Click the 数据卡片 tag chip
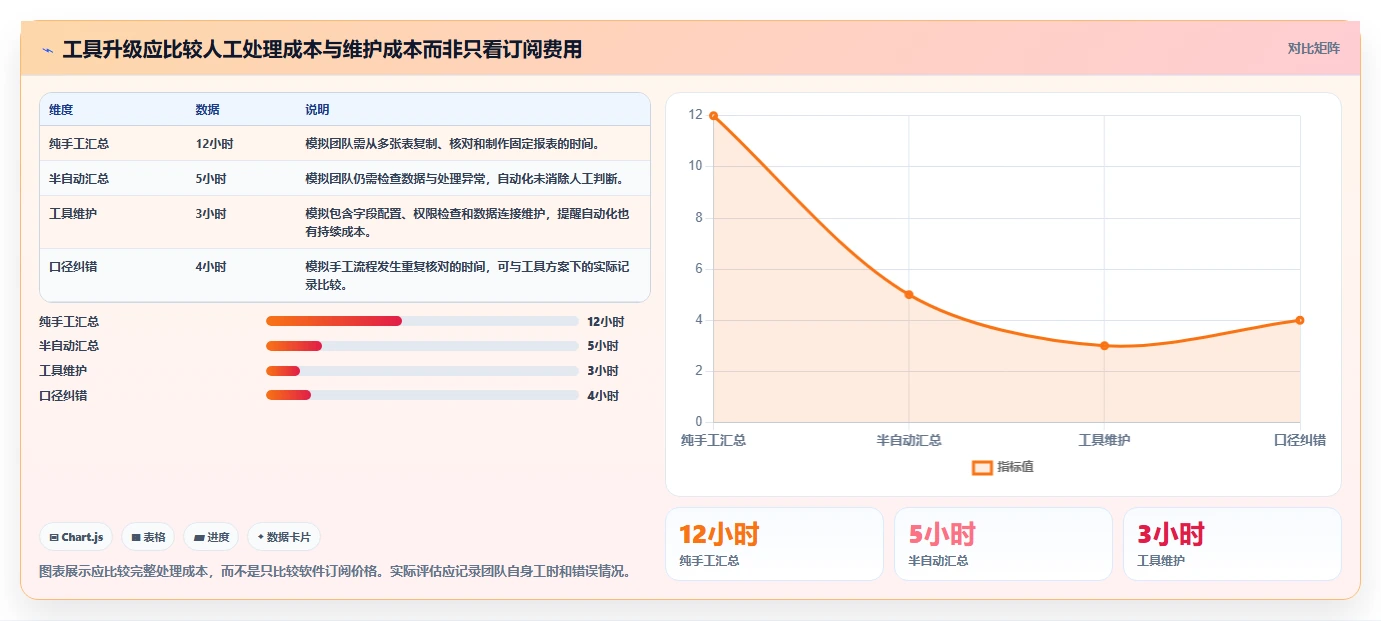 (x=284, y=537)
